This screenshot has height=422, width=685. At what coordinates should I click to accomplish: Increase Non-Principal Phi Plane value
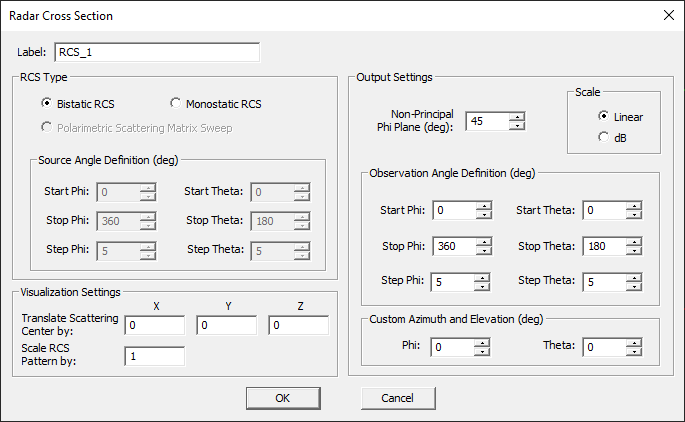coord(516,116)
